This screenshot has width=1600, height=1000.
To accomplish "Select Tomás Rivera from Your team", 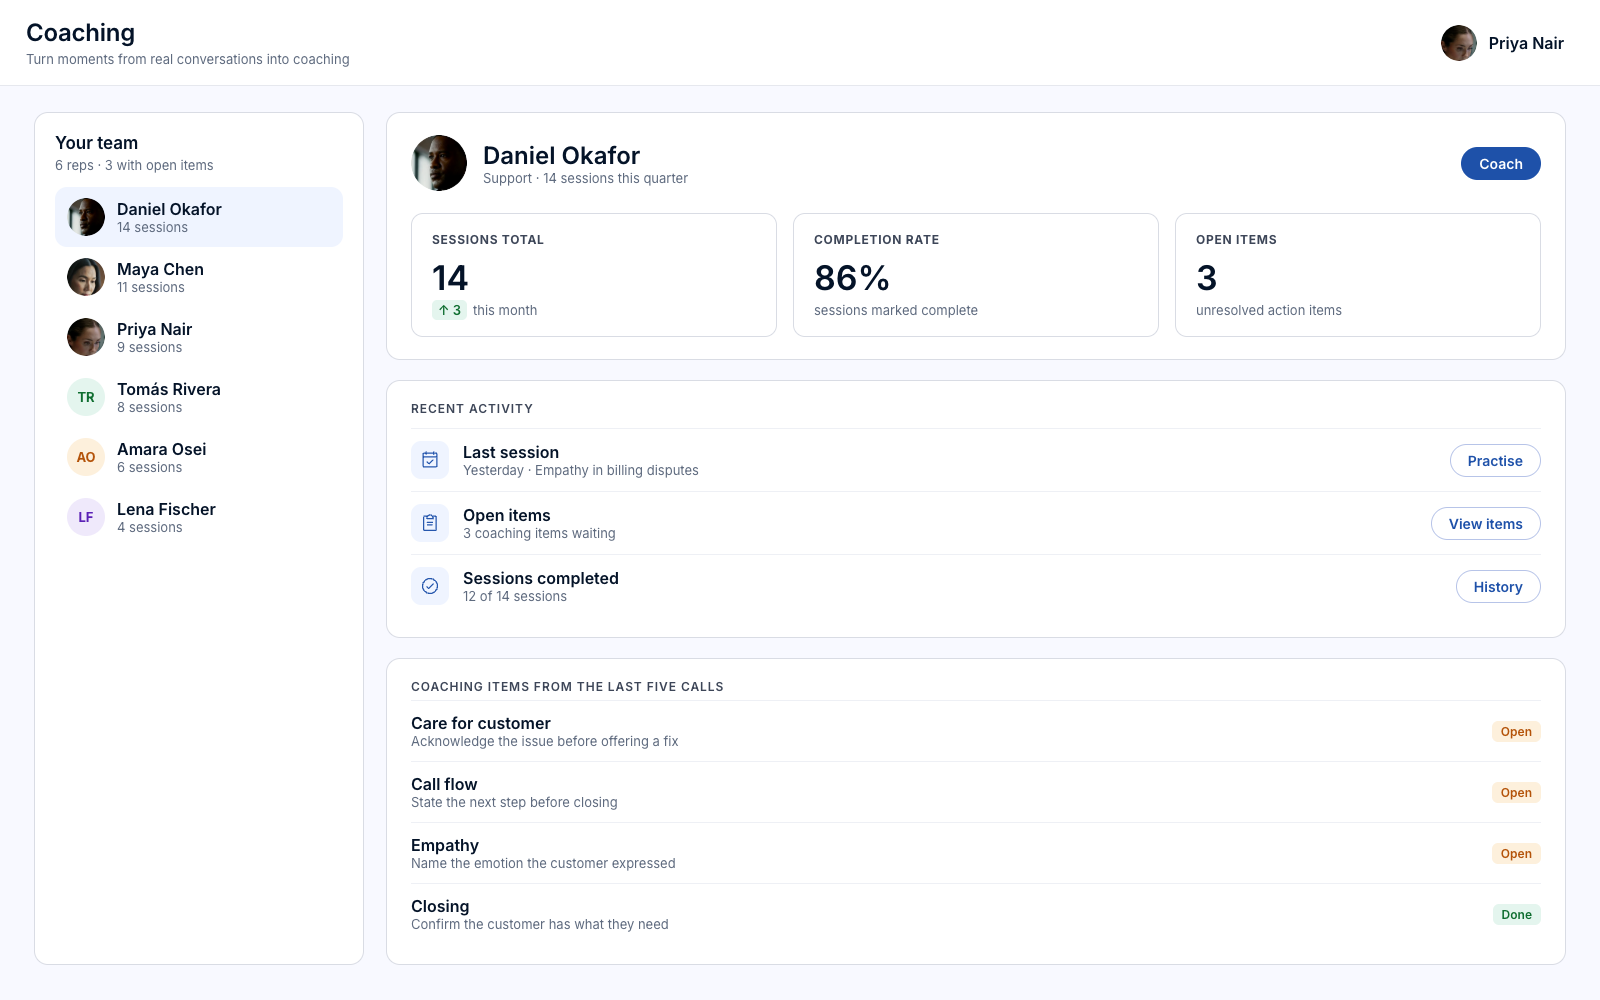I will coord(199,397).
